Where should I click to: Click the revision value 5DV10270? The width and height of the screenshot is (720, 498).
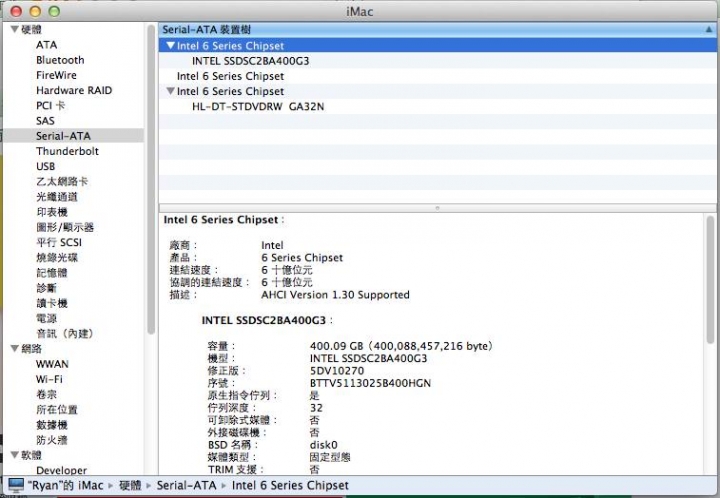[337, 370]
